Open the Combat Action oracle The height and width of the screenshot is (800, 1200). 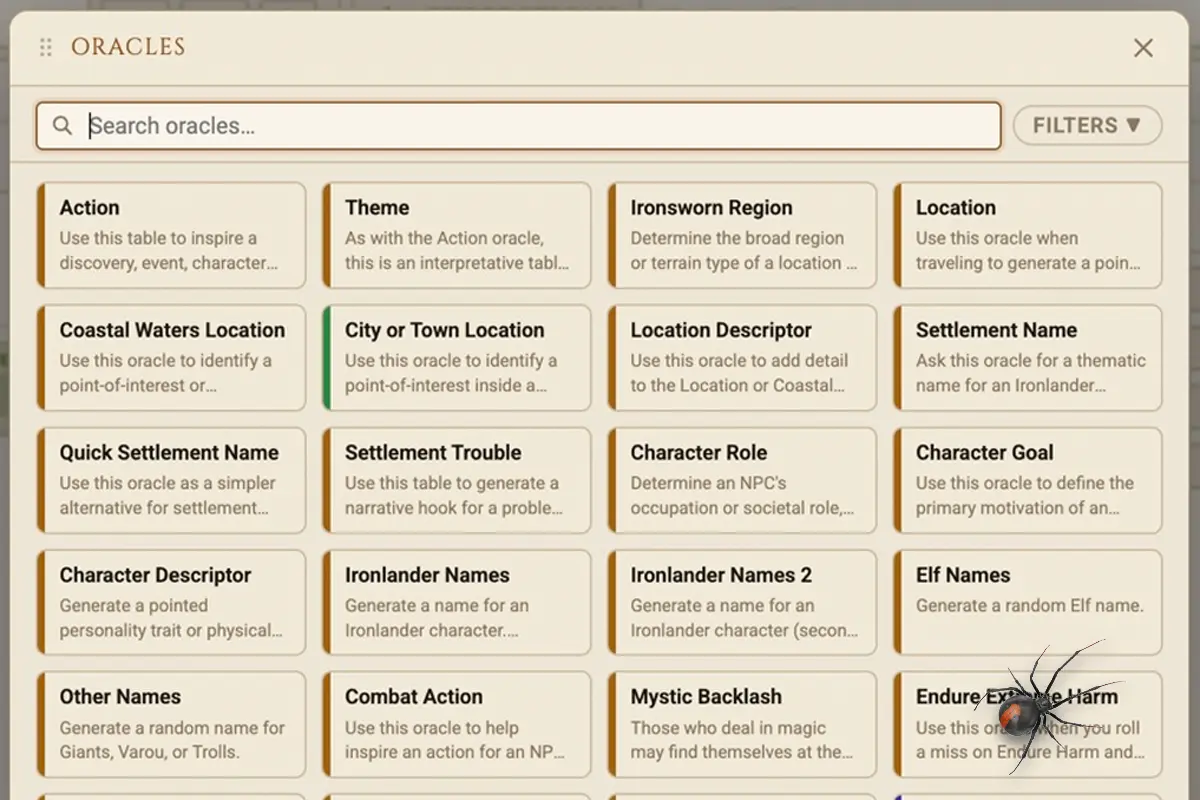click(457, 725)
